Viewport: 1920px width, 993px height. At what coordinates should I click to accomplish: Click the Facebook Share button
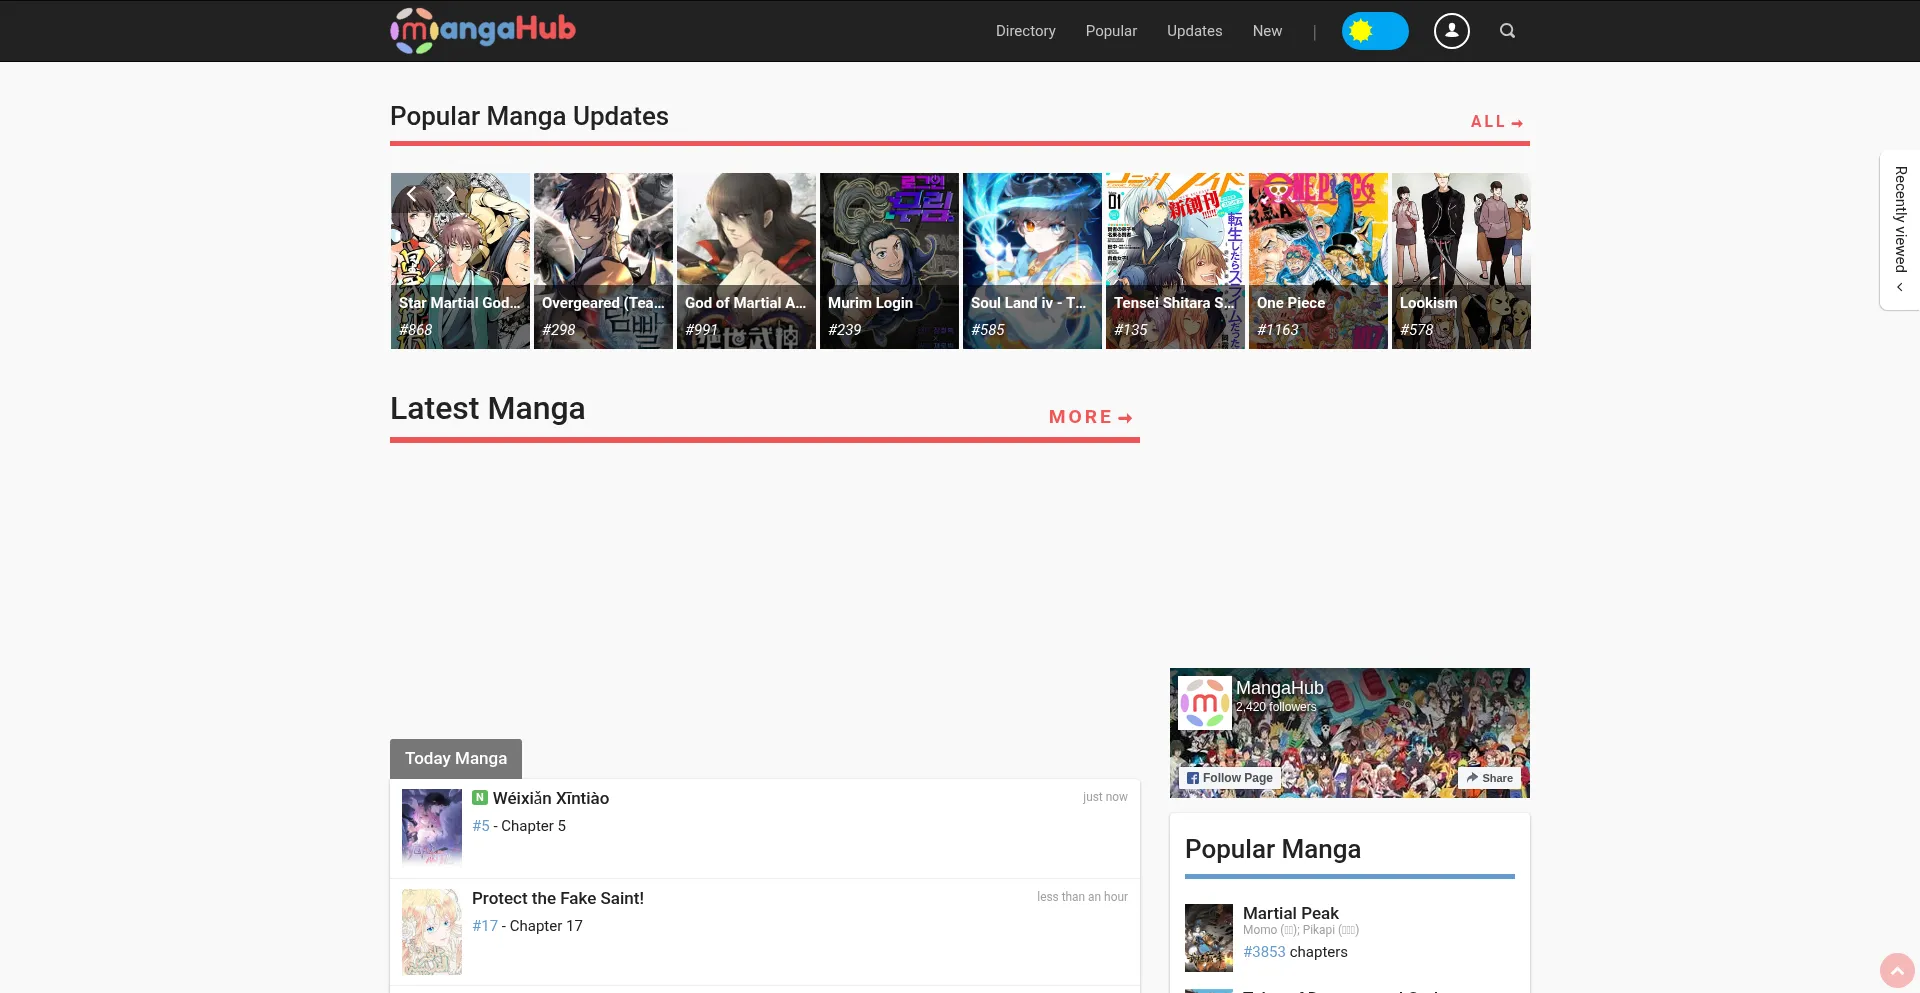[1489, 778]
